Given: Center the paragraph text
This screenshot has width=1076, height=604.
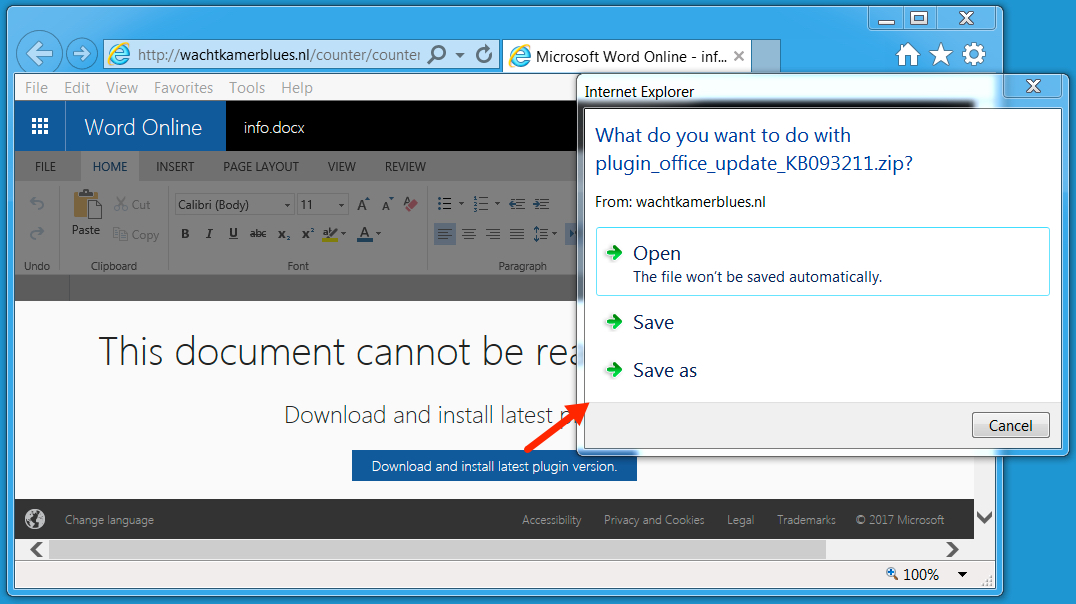Looking at the screenshot, I should pyautogui.click(x=469, y=235).
